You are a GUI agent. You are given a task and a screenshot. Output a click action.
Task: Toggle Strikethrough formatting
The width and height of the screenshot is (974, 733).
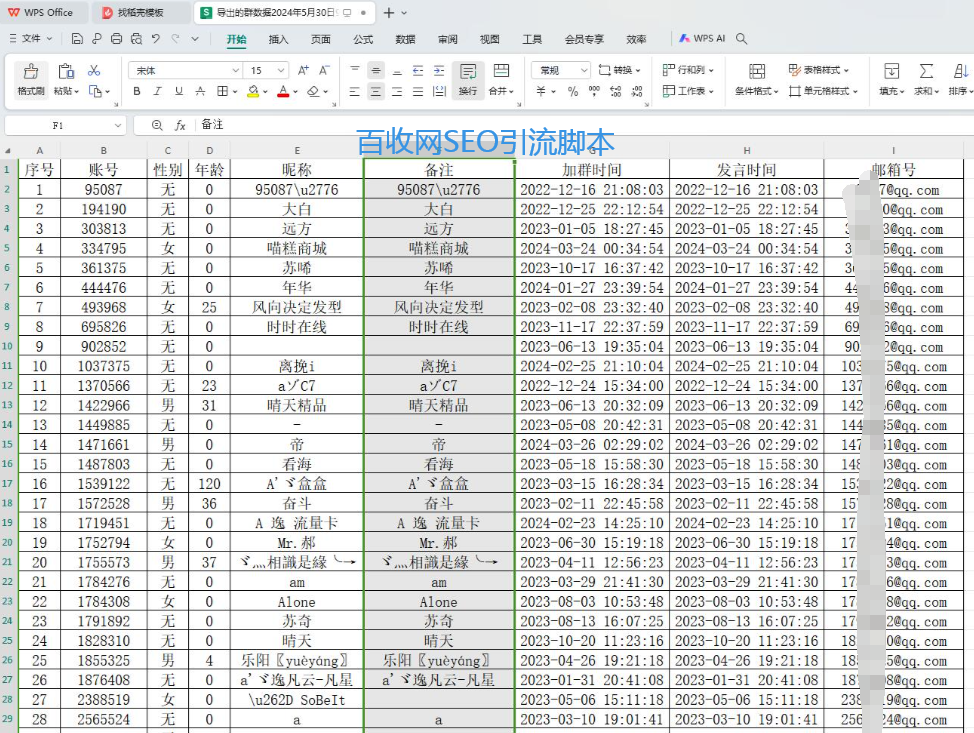tap(200, 91)
